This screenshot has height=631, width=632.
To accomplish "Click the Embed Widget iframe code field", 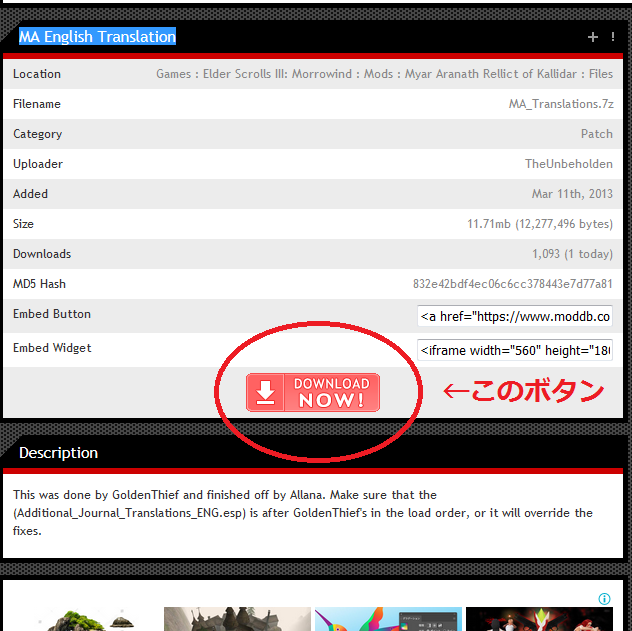I will pos(515,350).
